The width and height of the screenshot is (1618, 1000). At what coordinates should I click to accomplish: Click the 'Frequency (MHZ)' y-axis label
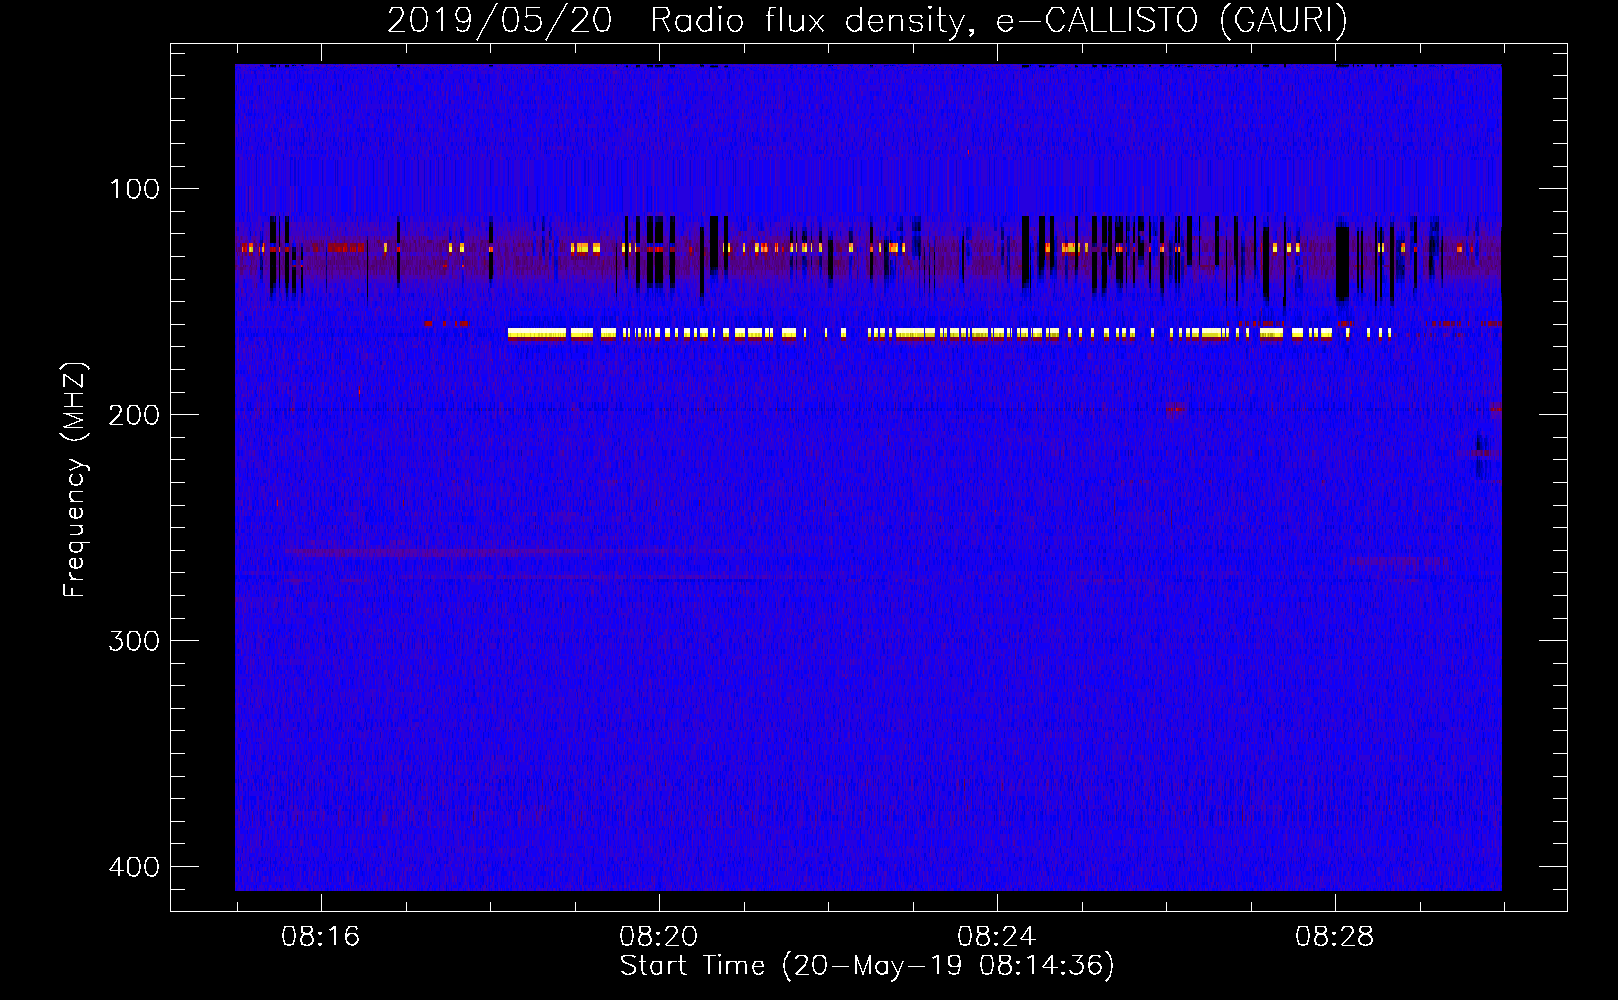coord(75,480)
